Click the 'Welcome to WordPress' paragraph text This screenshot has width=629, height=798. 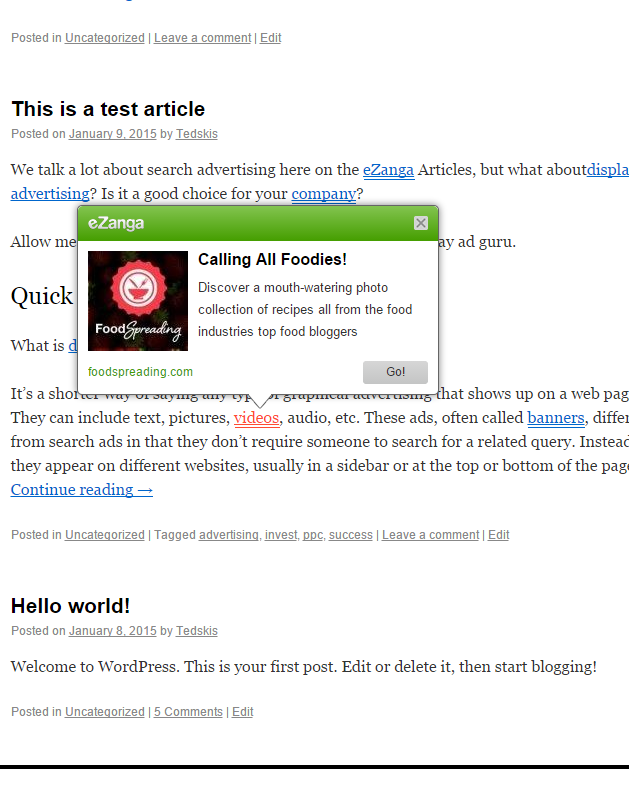click(303, 667)
